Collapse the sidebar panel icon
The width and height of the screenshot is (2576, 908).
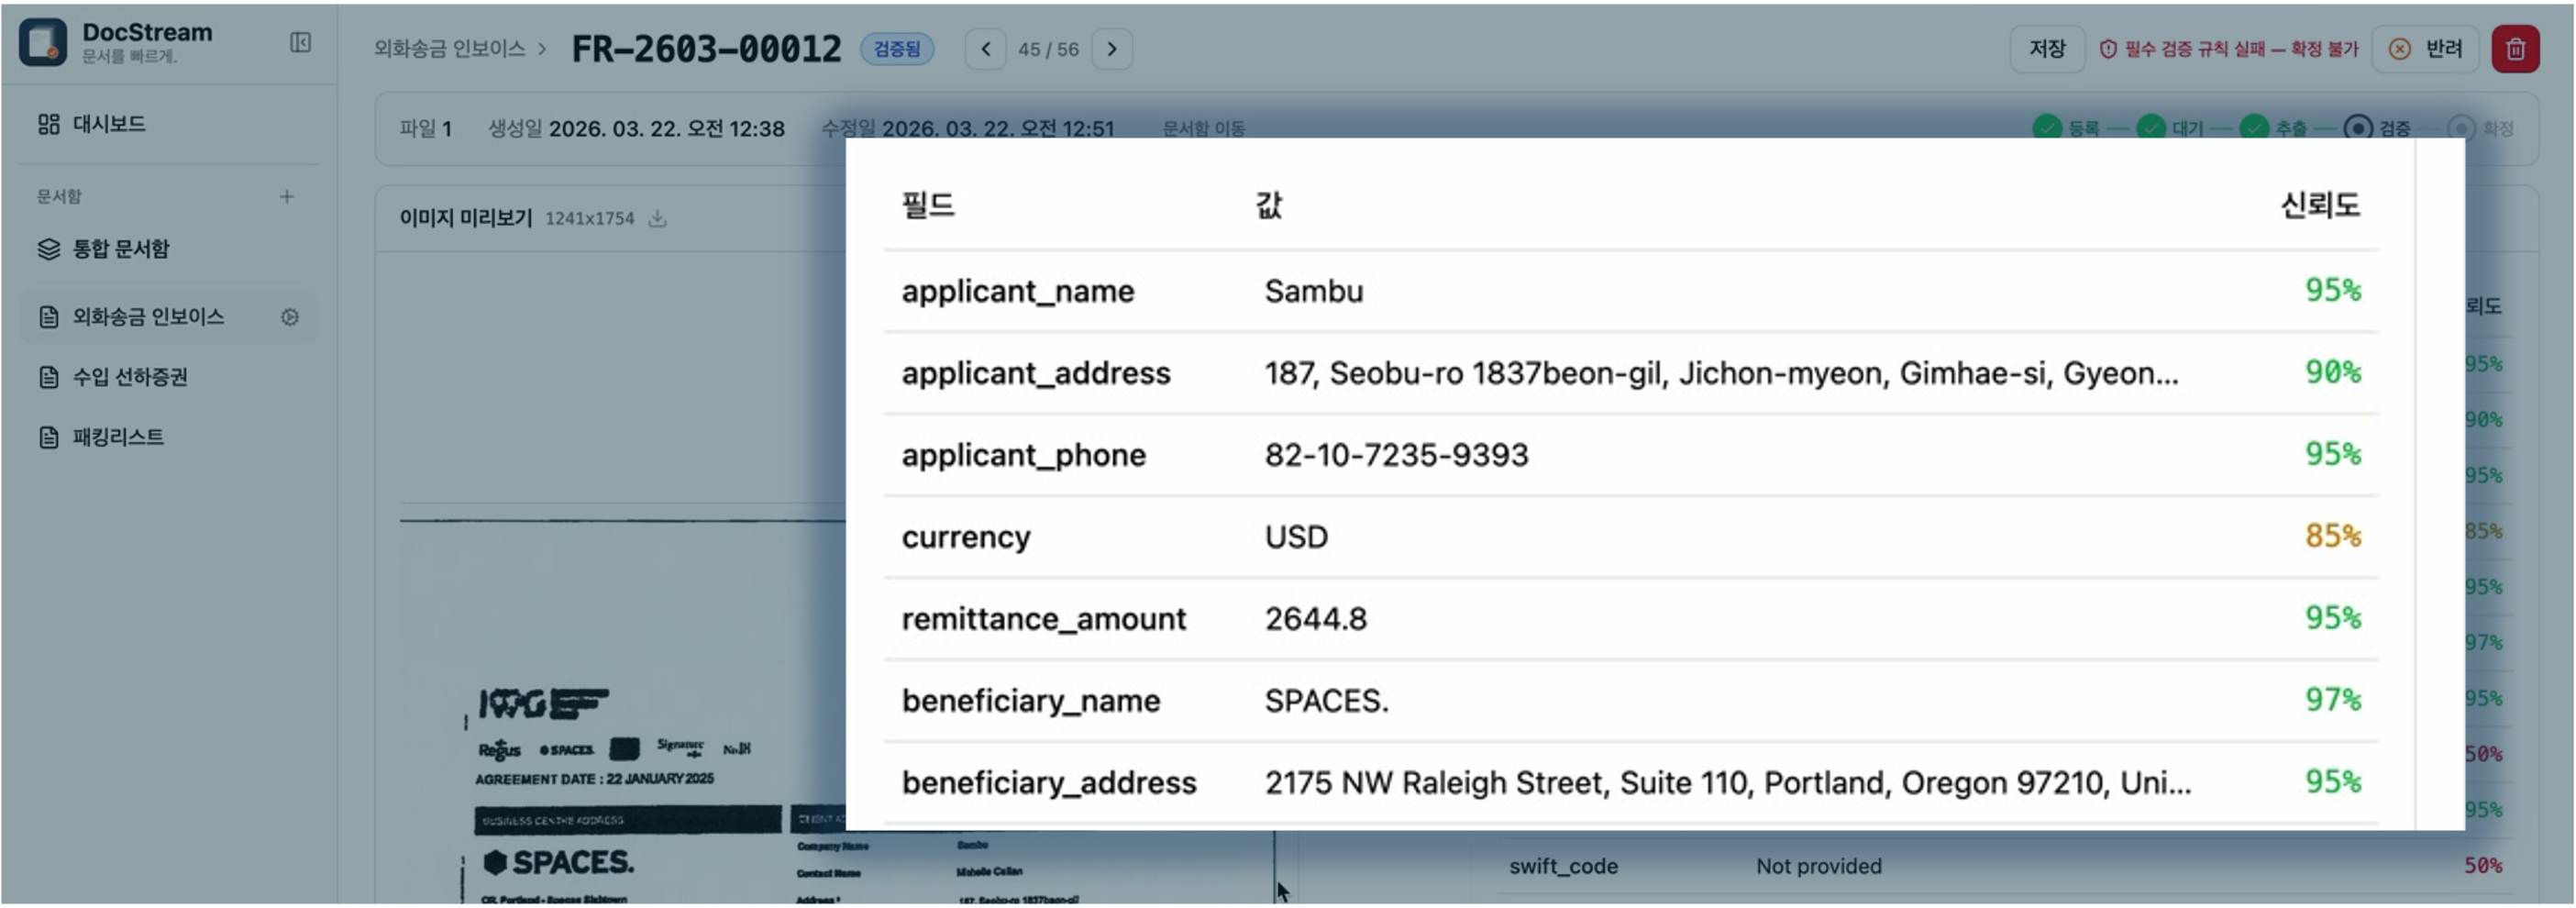300,42
